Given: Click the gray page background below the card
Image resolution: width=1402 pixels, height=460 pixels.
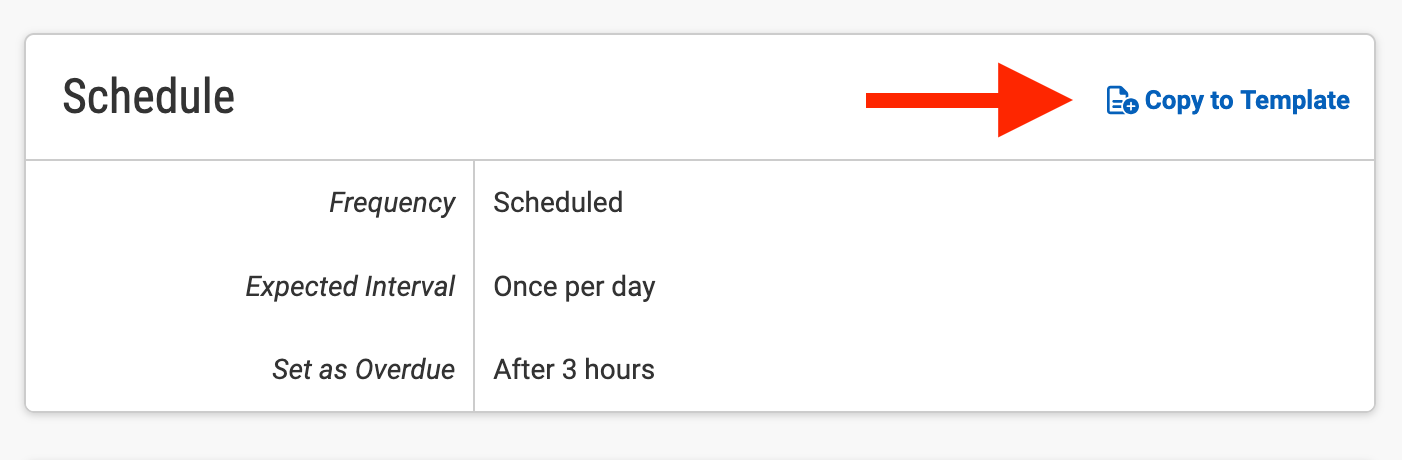Looking at the screenshot, I should (700, 438).
